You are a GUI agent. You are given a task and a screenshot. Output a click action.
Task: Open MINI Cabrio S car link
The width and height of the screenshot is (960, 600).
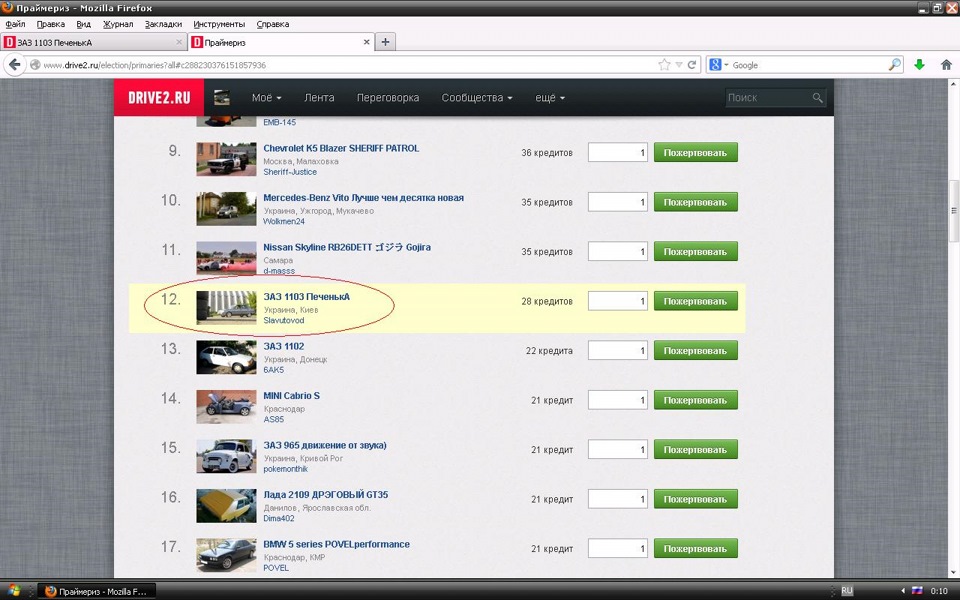(291, 396)
